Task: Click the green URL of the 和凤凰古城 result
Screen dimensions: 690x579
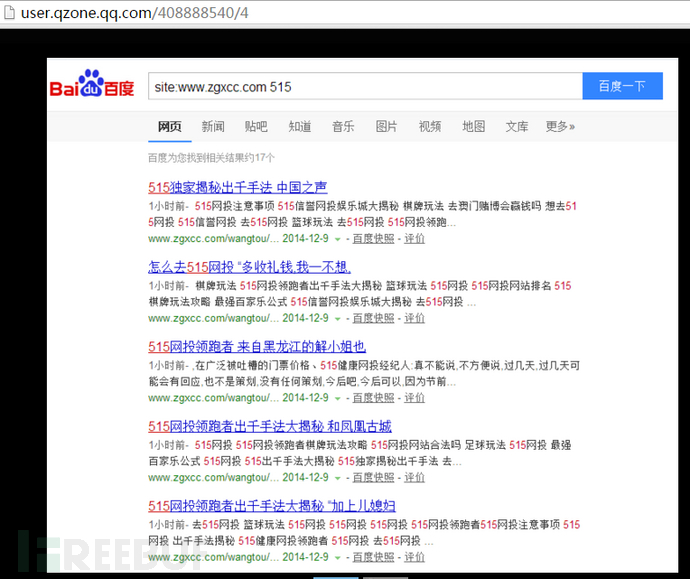Action: point(213,477)
